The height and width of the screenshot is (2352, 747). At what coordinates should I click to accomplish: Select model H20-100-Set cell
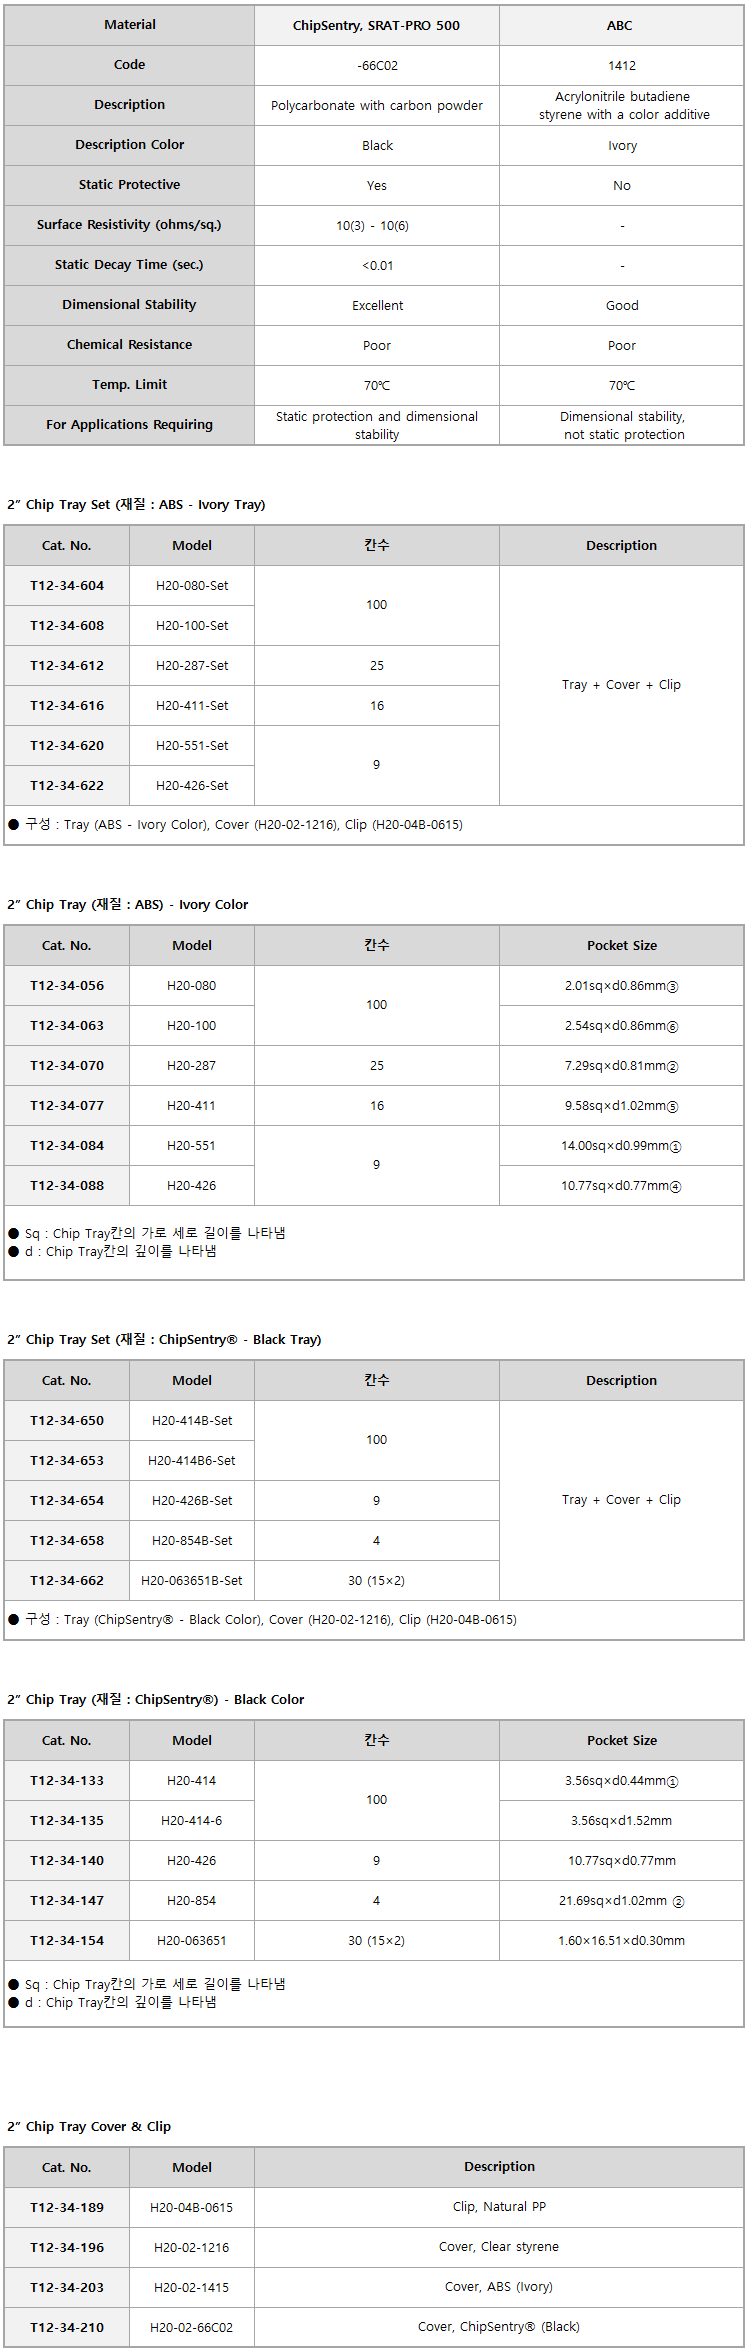click(x=192, y=626)
